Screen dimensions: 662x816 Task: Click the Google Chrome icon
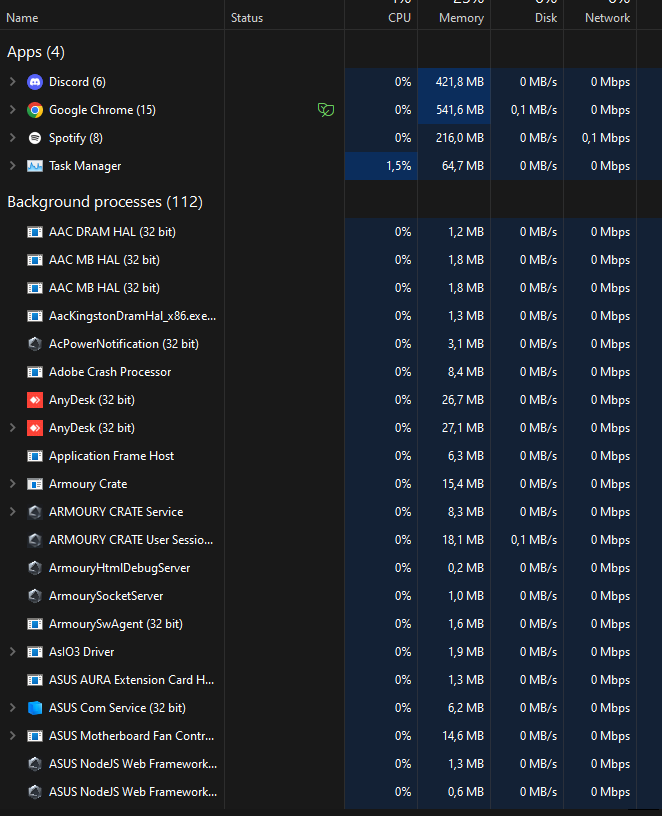[x=35, y=110]
